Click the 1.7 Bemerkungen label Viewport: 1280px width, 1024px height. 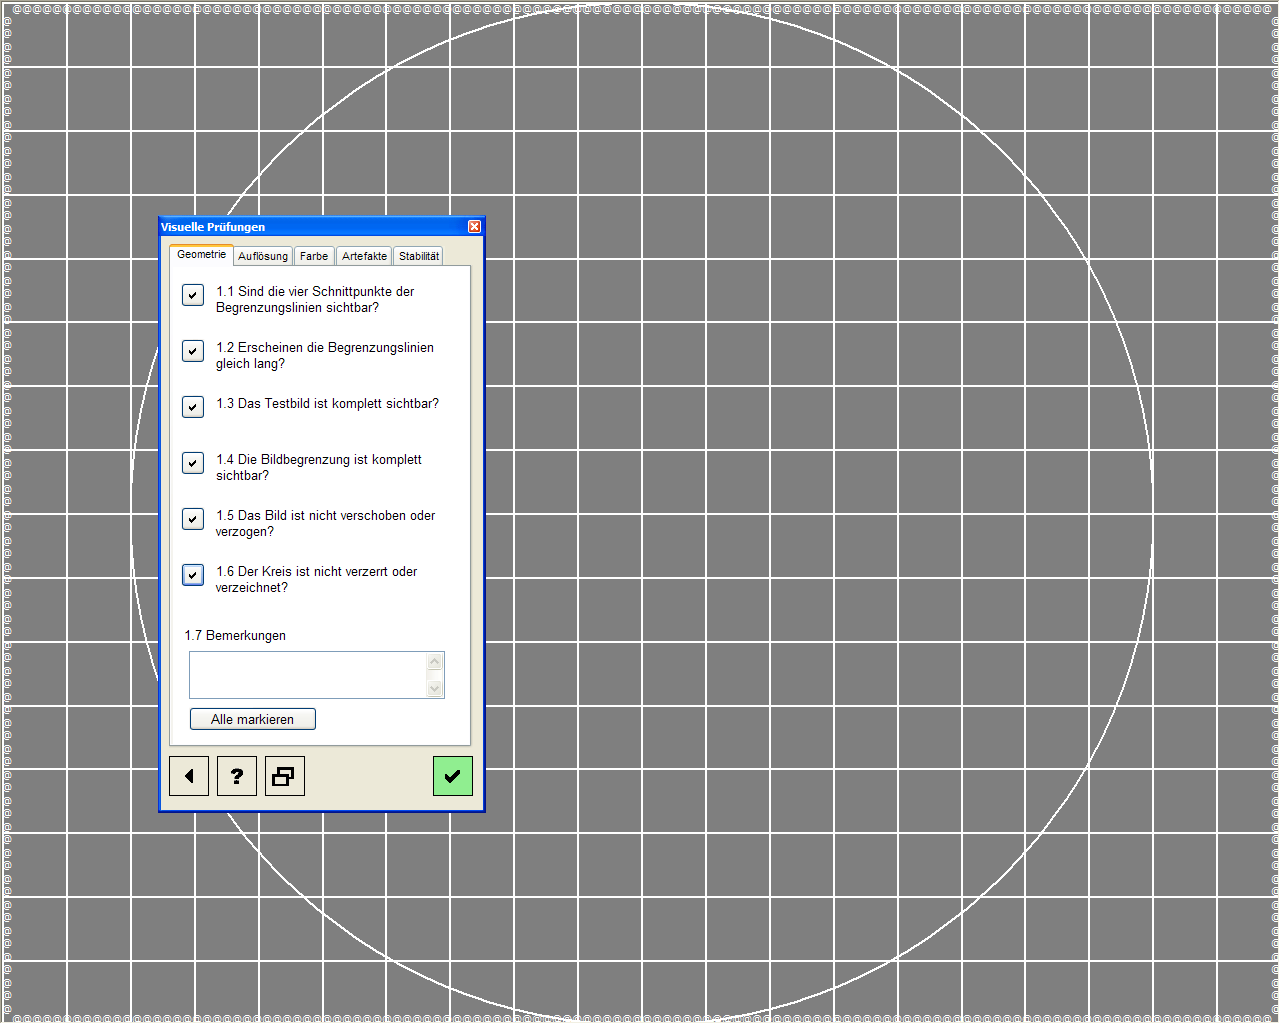point(235,635)
